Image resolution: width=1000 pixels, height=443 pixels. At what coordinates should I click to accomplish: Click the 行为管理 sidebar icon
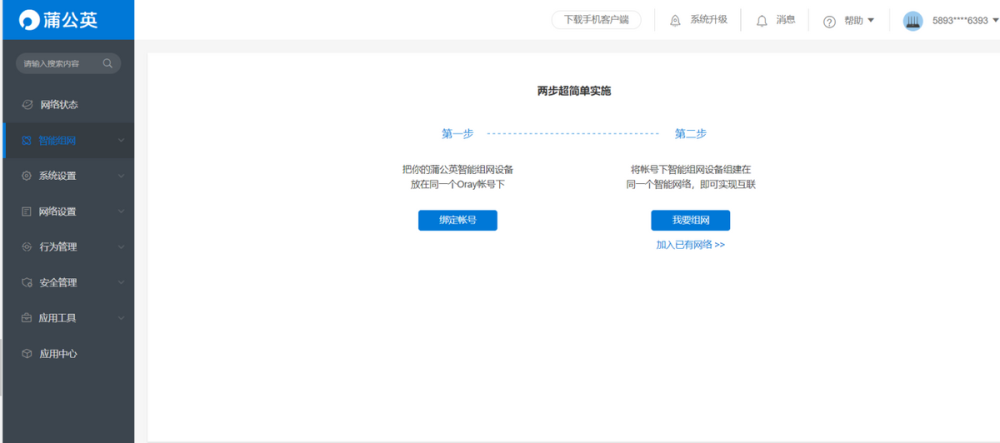point(27,247)
